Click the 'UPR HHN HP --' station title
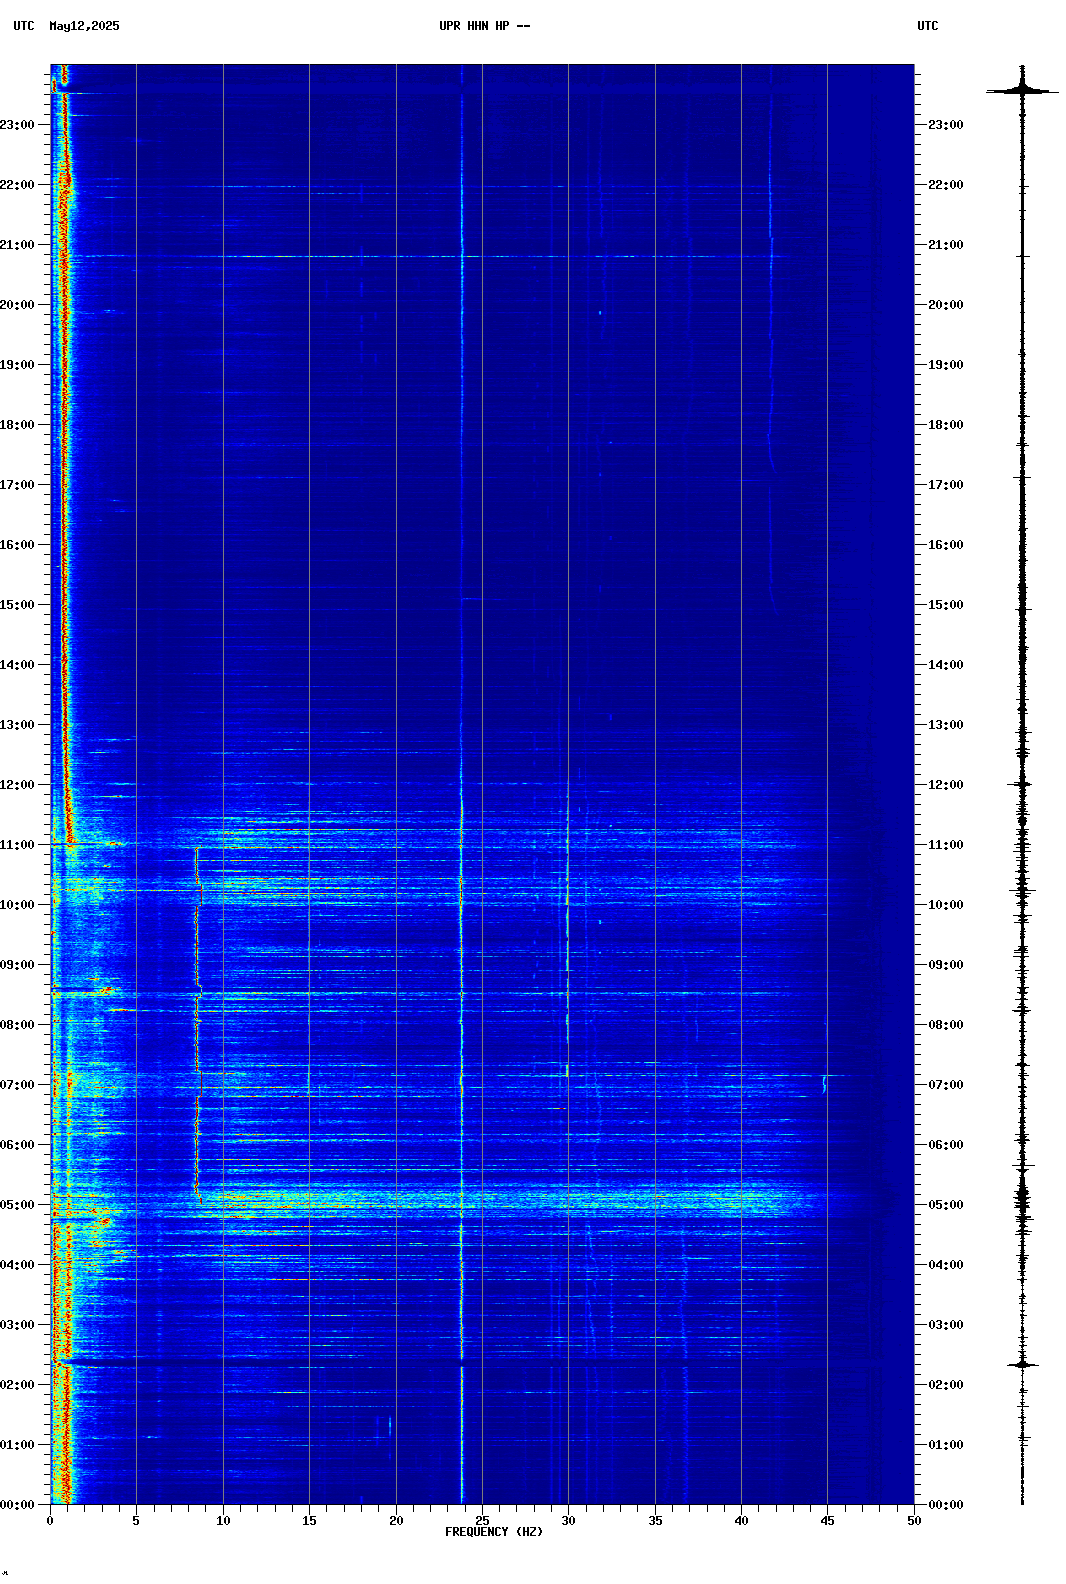1066x1584 pixels. coord(484,26)
